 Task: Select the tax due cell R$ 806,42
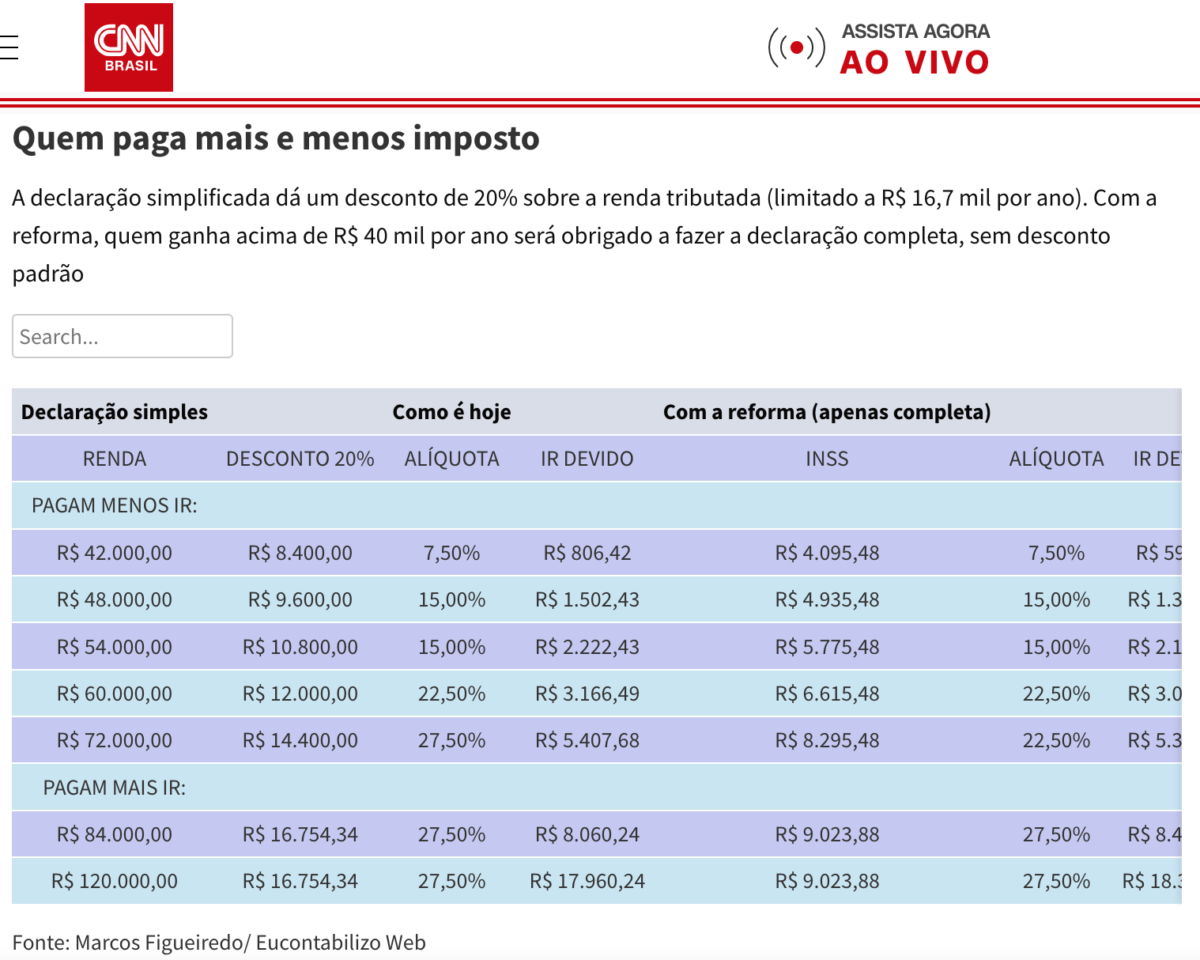(587, 553)
